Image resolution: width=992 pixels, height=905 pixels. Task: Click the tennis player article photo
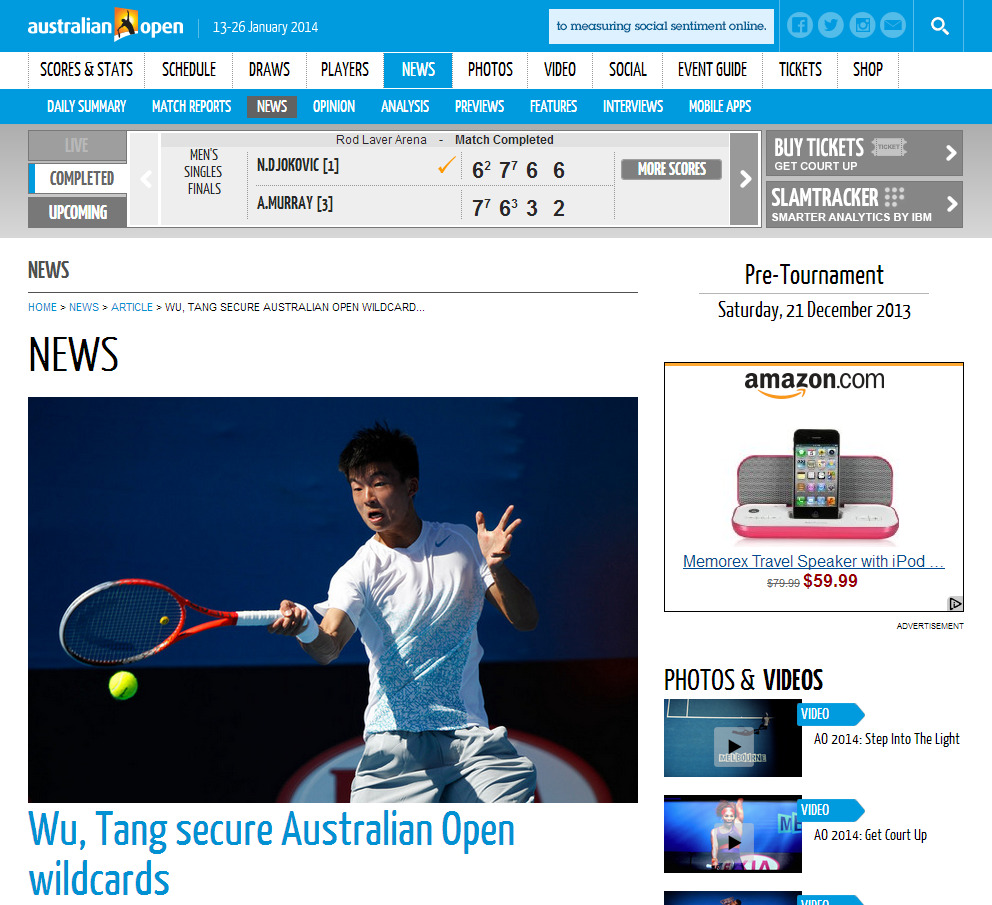pyautogui.click(x=333, y=600)
